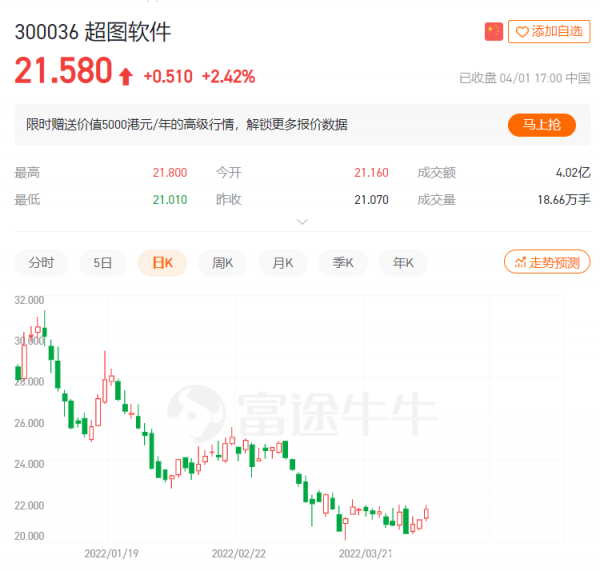Screen dimensions: 600x571
Task: Click the market status 已收盘 04/01 17:00 中国
Action: (x=525, y=78)
